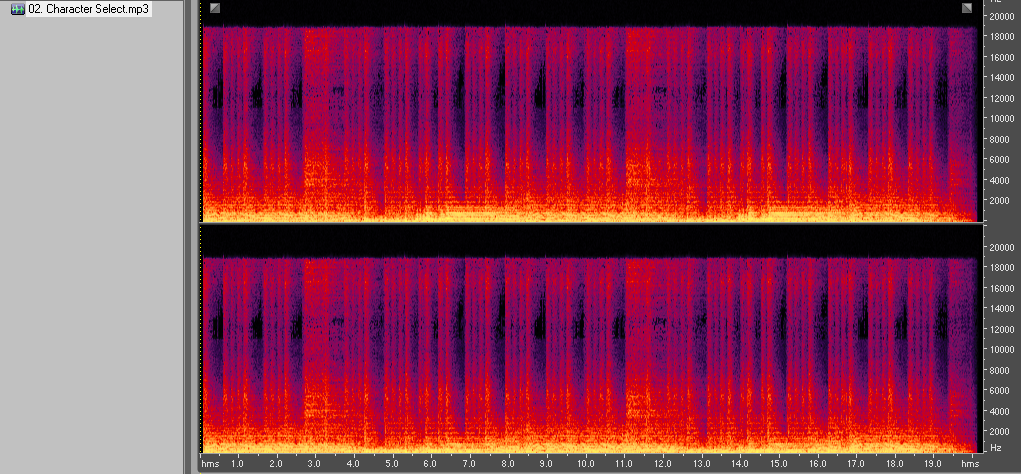The height and width of the screenshot is (474, 1021).
Task: Click the 18000 label on lower channel frequency scale
Action: (x=1004, y=268)
